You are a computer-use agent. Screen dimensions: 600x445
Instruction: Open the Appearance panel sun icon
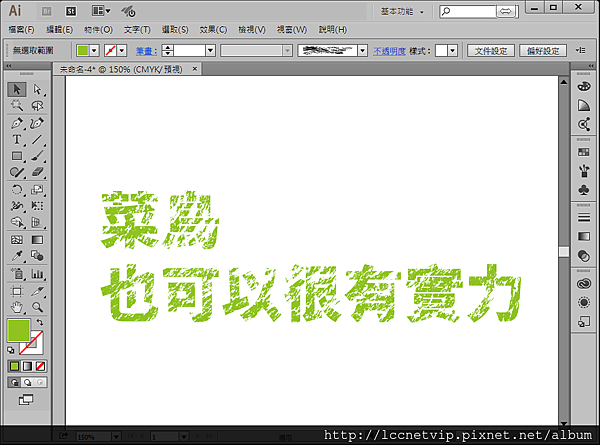tap(584, 303)
